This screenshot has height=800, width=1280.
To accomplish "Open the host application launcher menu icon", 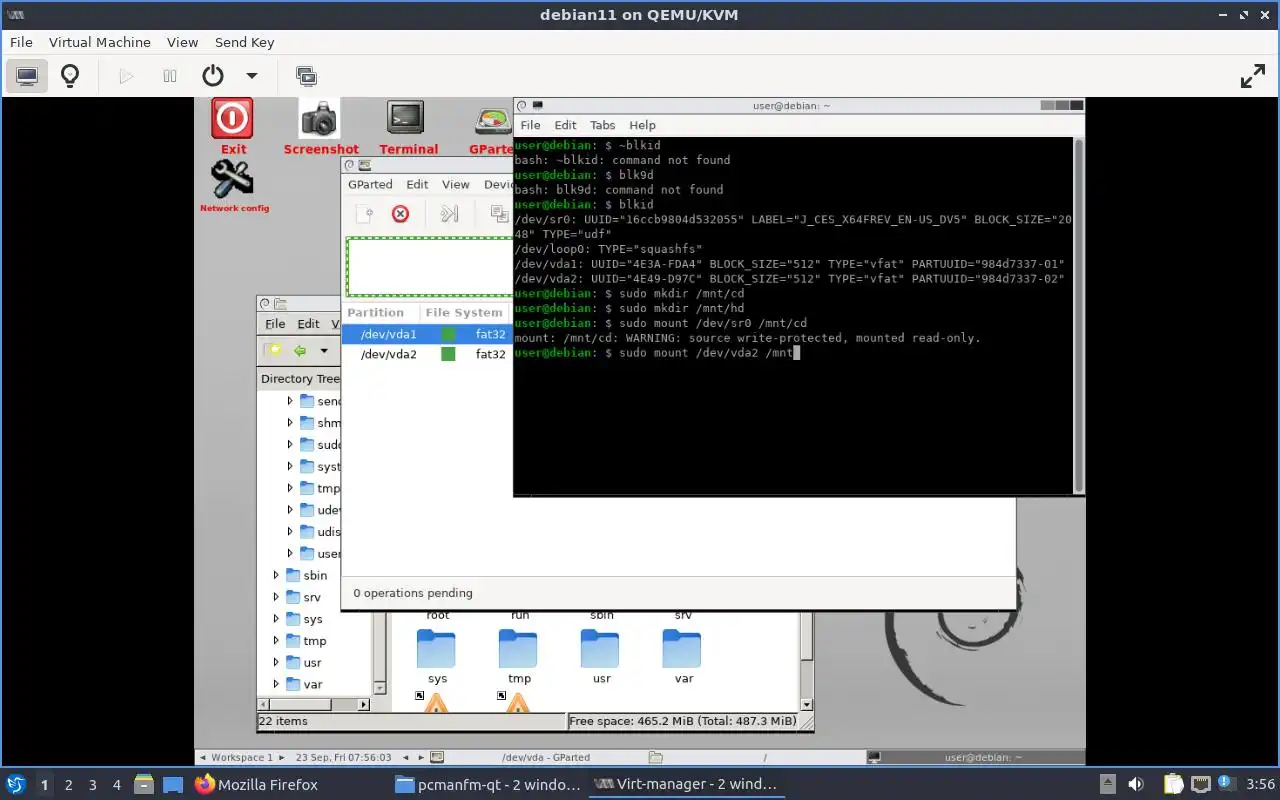I will tap(15, 785).
